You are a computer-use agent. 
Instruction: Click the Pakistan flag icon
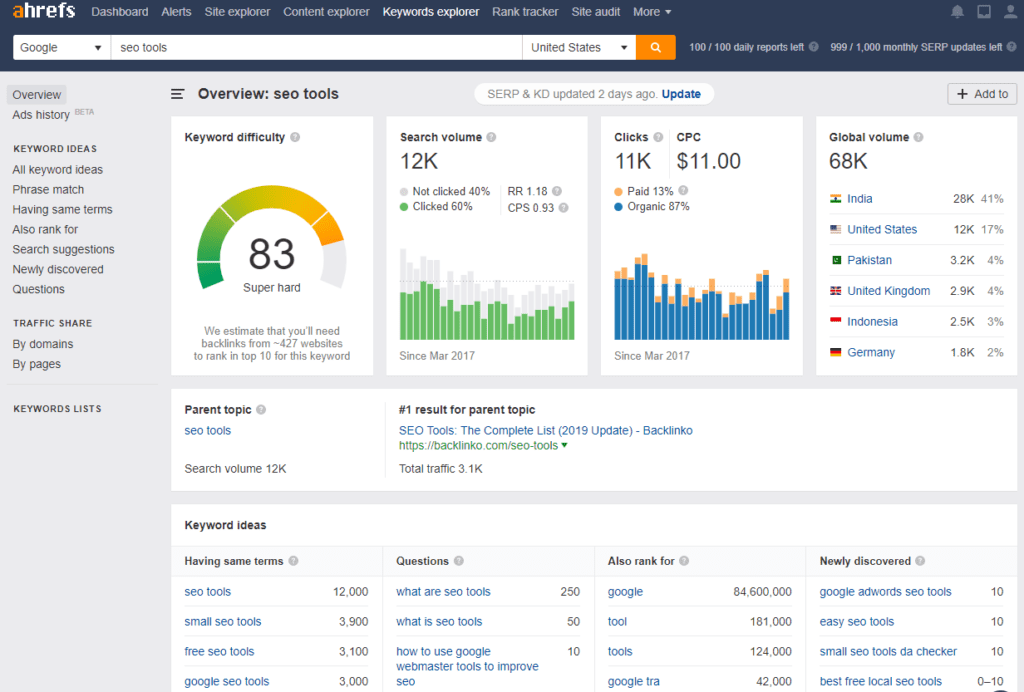coord(836,260)
